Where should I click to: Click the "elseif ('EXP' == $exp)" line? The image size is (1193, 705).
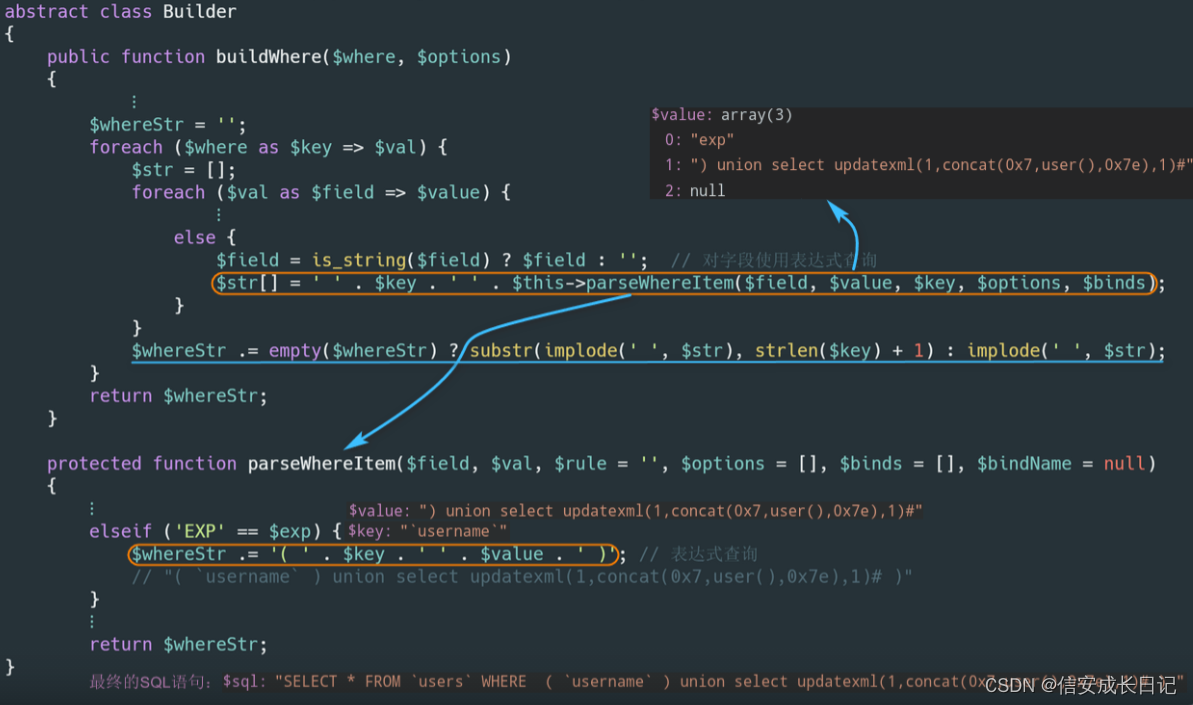(215, 531)
